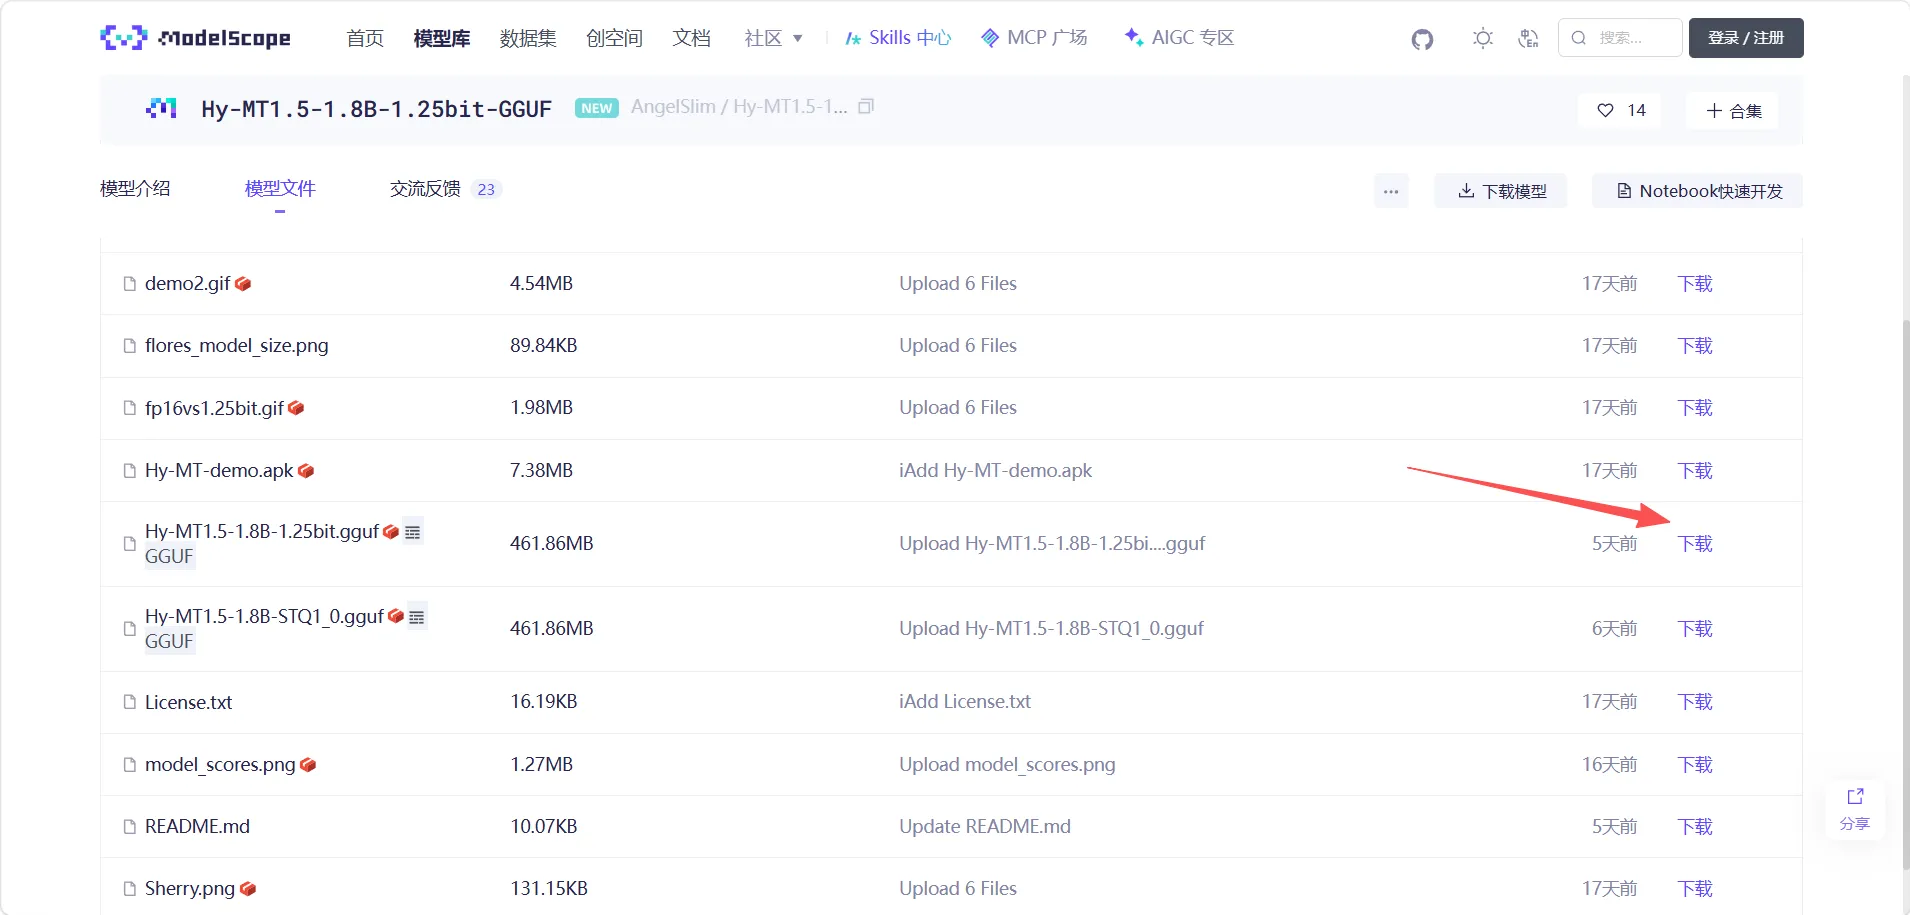
Task: Click the LFS cube icon next to model_scores.png
Action: click(308, 765)
